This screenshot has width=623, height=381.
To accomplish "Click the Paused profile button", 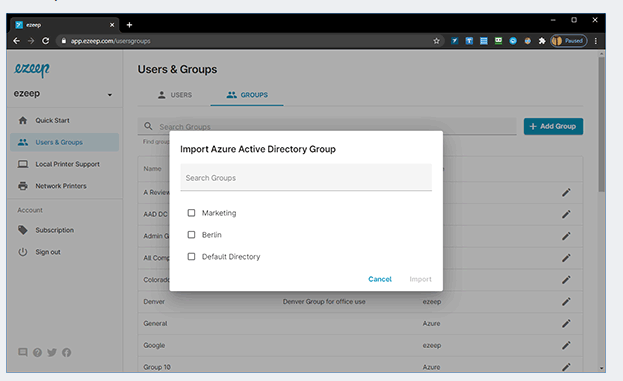I will pyautogui.click(x=569, y=41).
